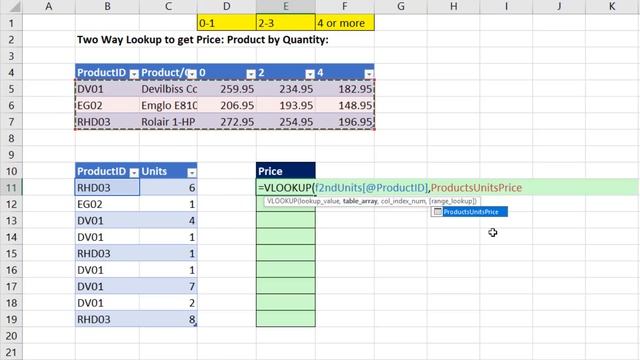Click the table icon beside ProductsUnitsPrice suggestion
640x360 pixels.
tap(438, 211)
